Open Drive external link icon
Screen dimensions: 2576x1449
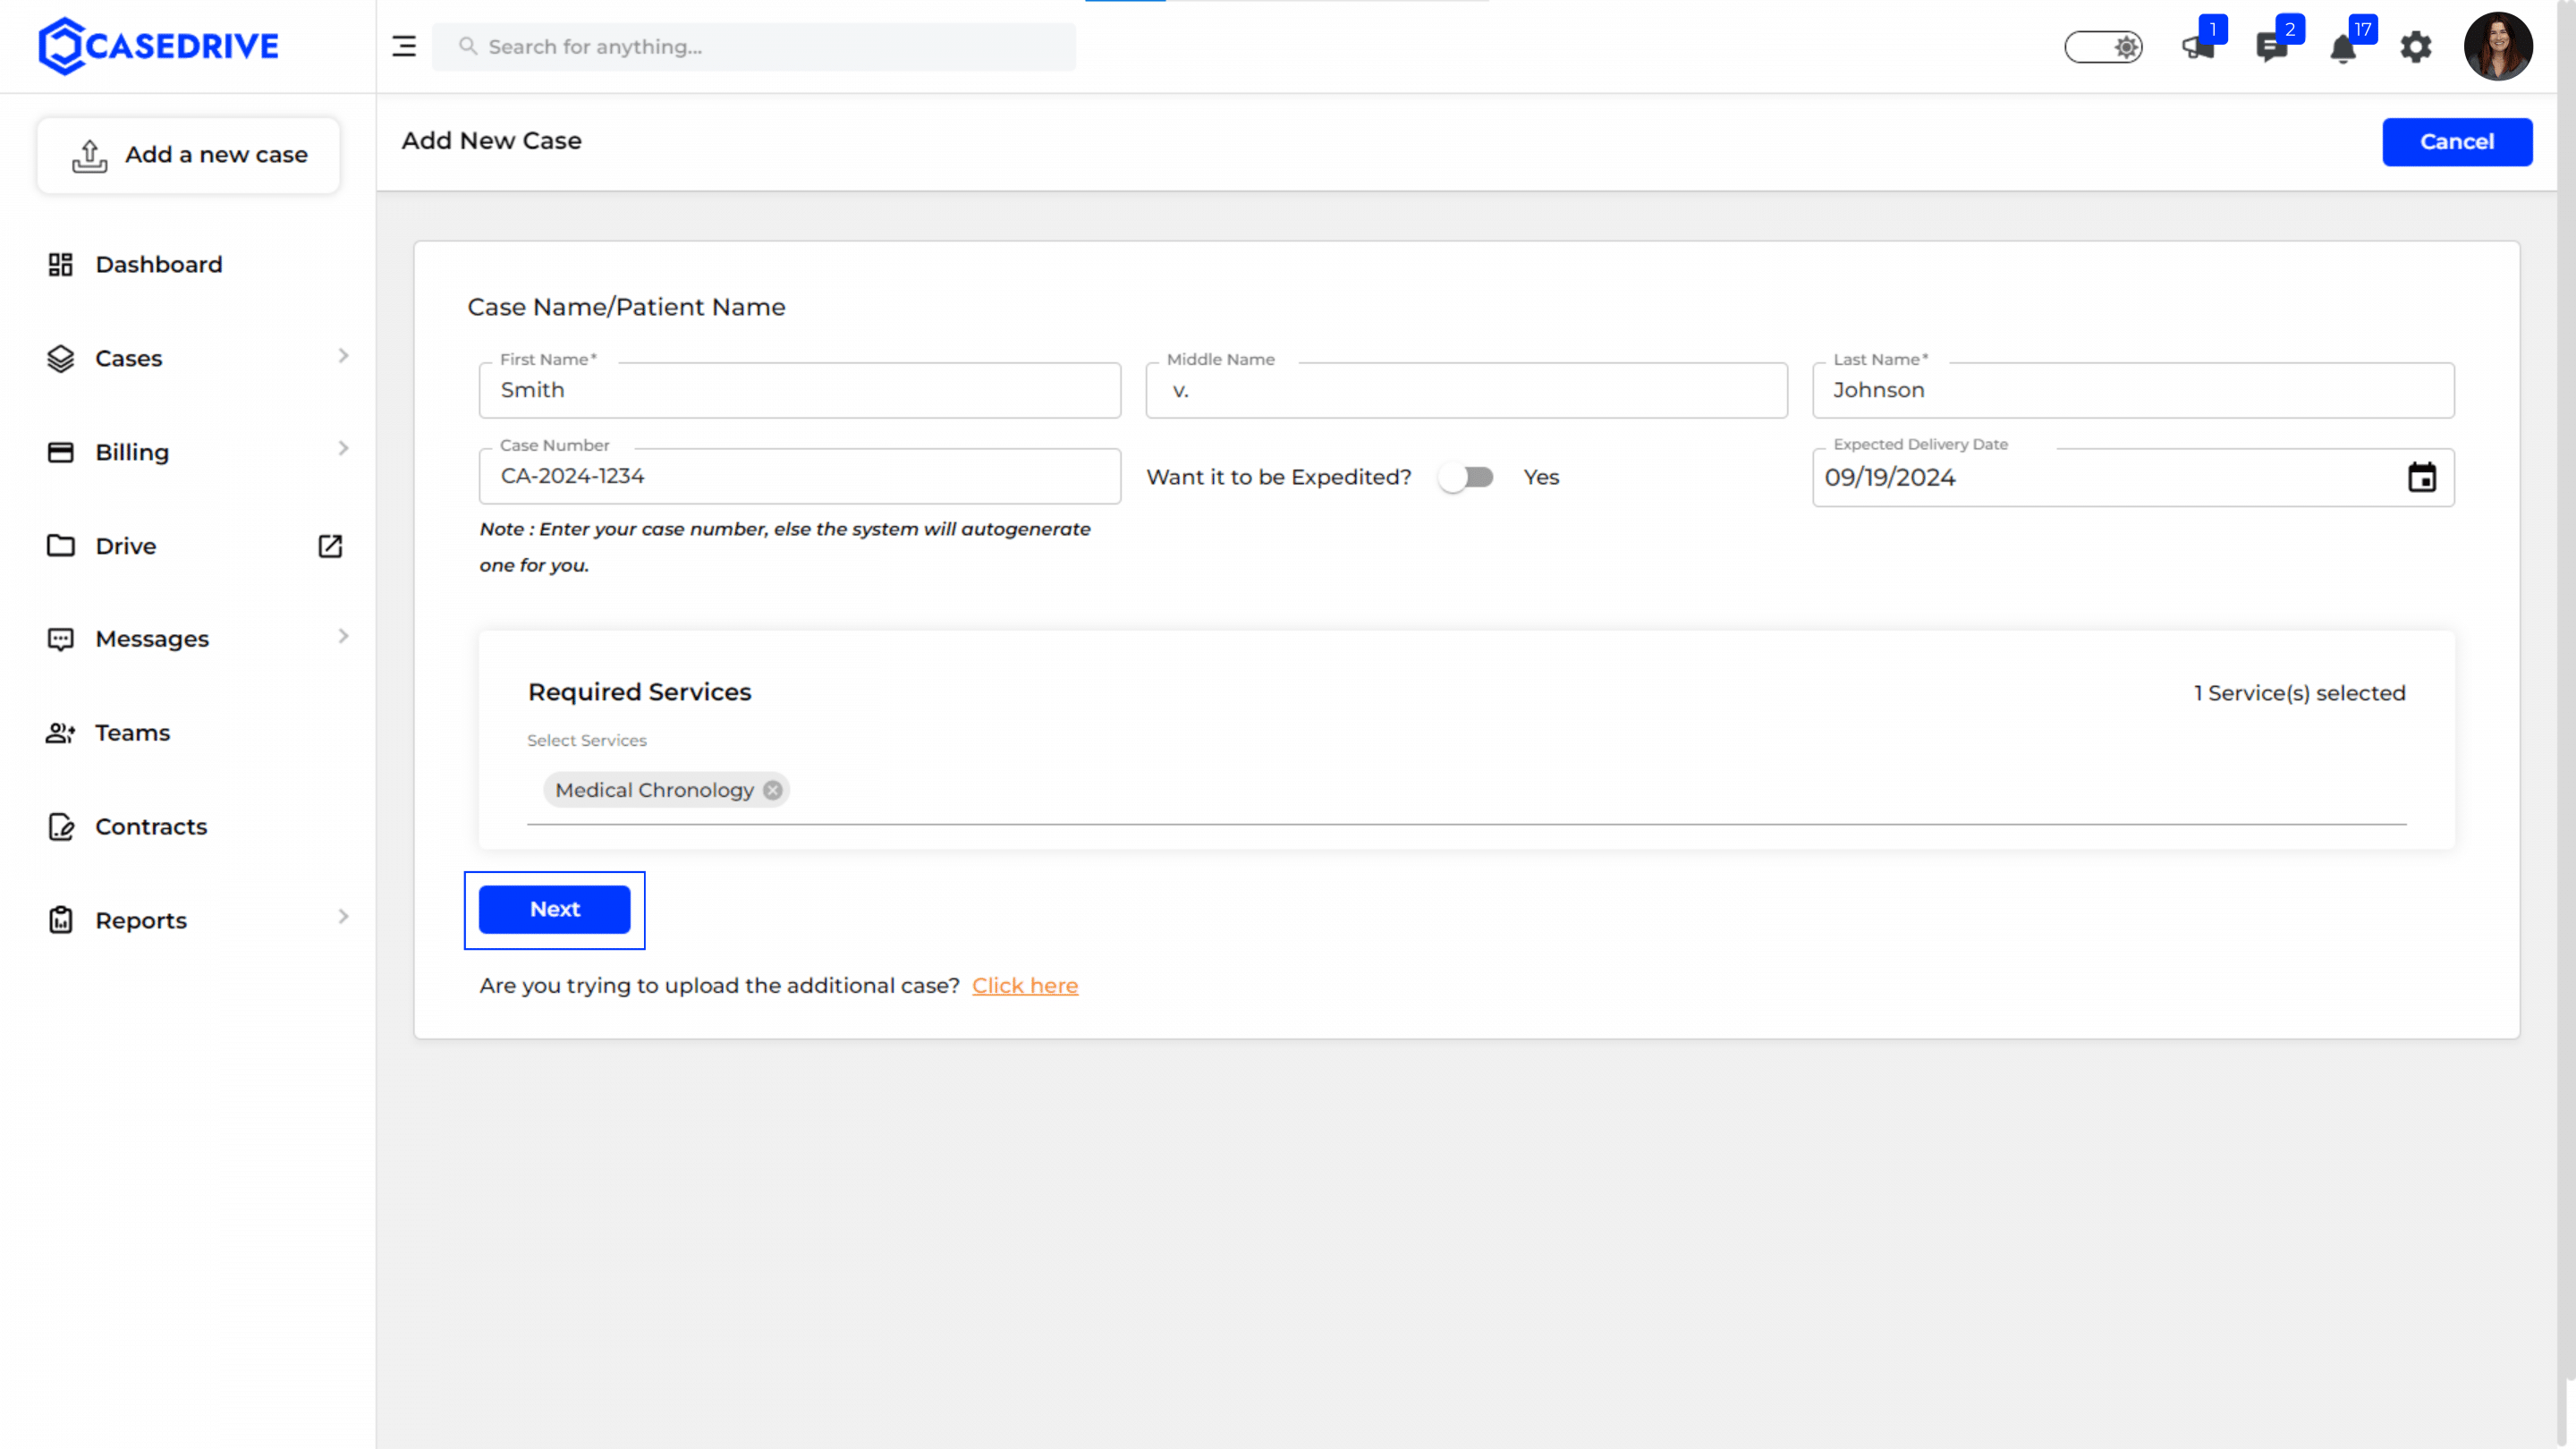click(330, 545)
